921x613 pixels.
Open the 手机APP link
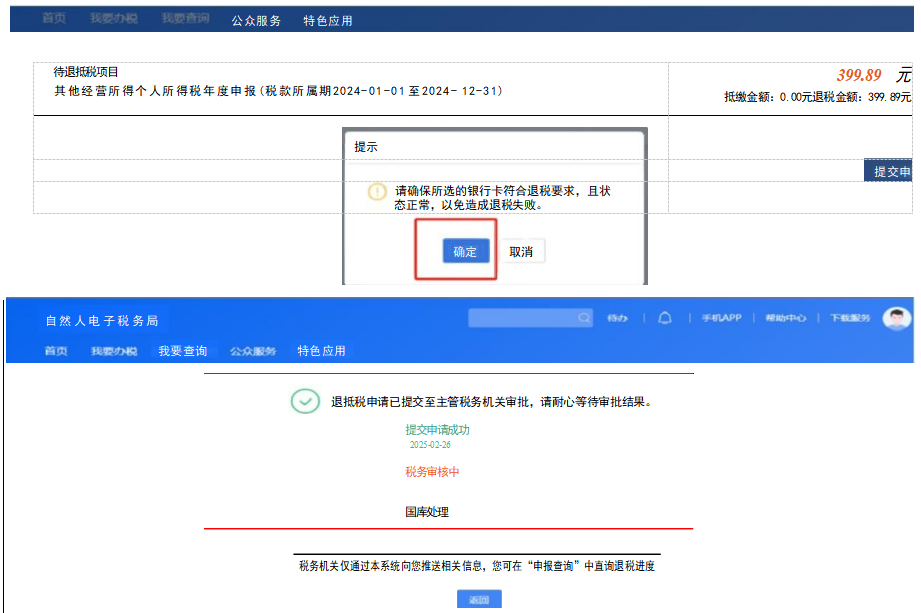tap(721, 318)
